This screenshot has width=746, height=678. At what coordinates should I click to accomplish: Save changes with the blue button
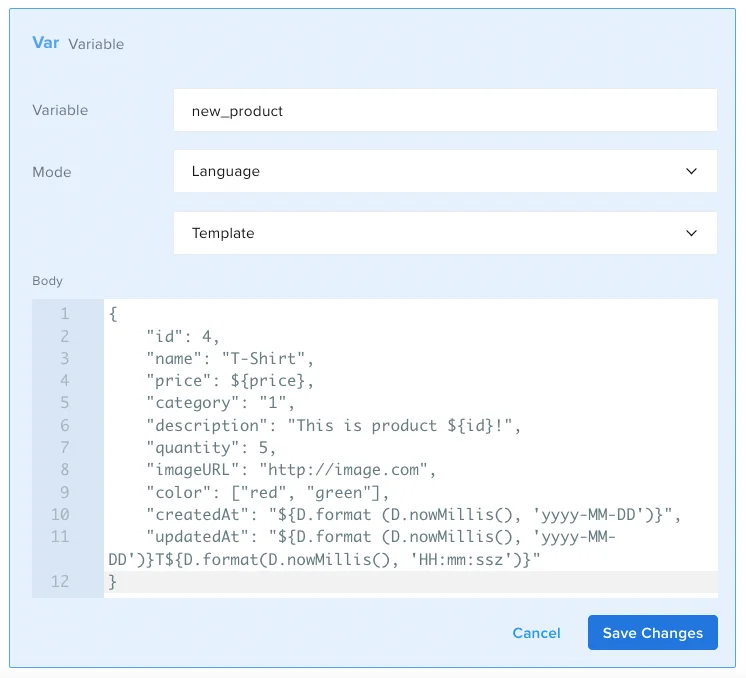pos(652,633)
